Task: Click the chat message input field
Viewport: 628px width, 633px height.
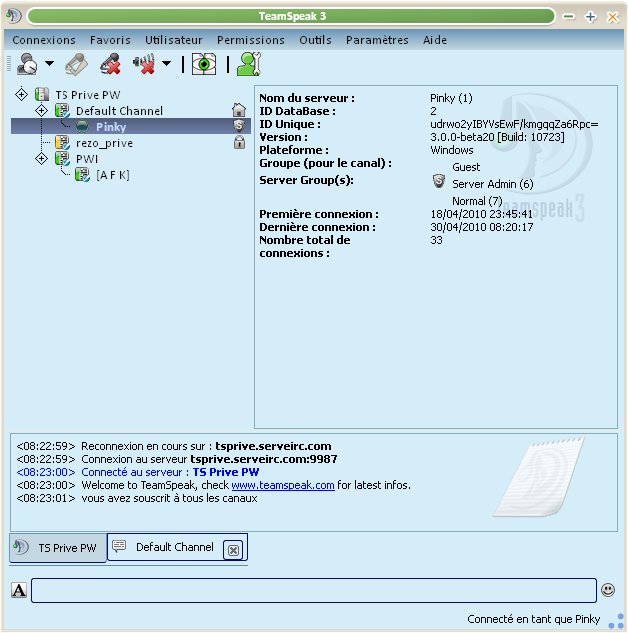Action: (313, 590)
